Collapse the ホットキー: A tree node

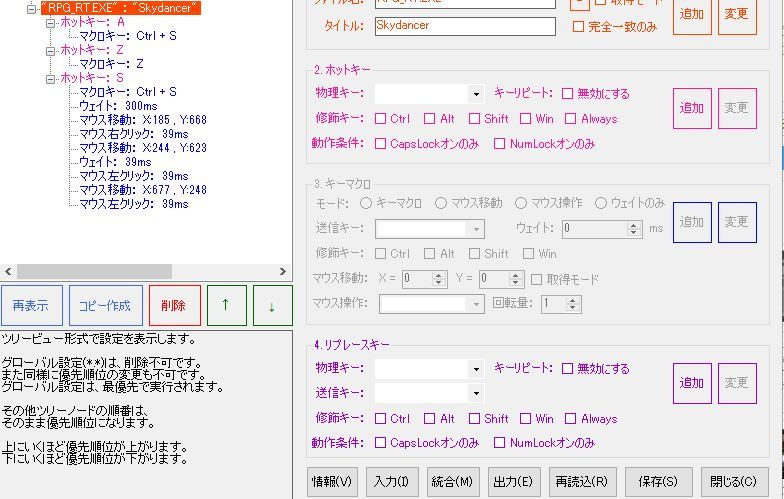coord(50,22)
